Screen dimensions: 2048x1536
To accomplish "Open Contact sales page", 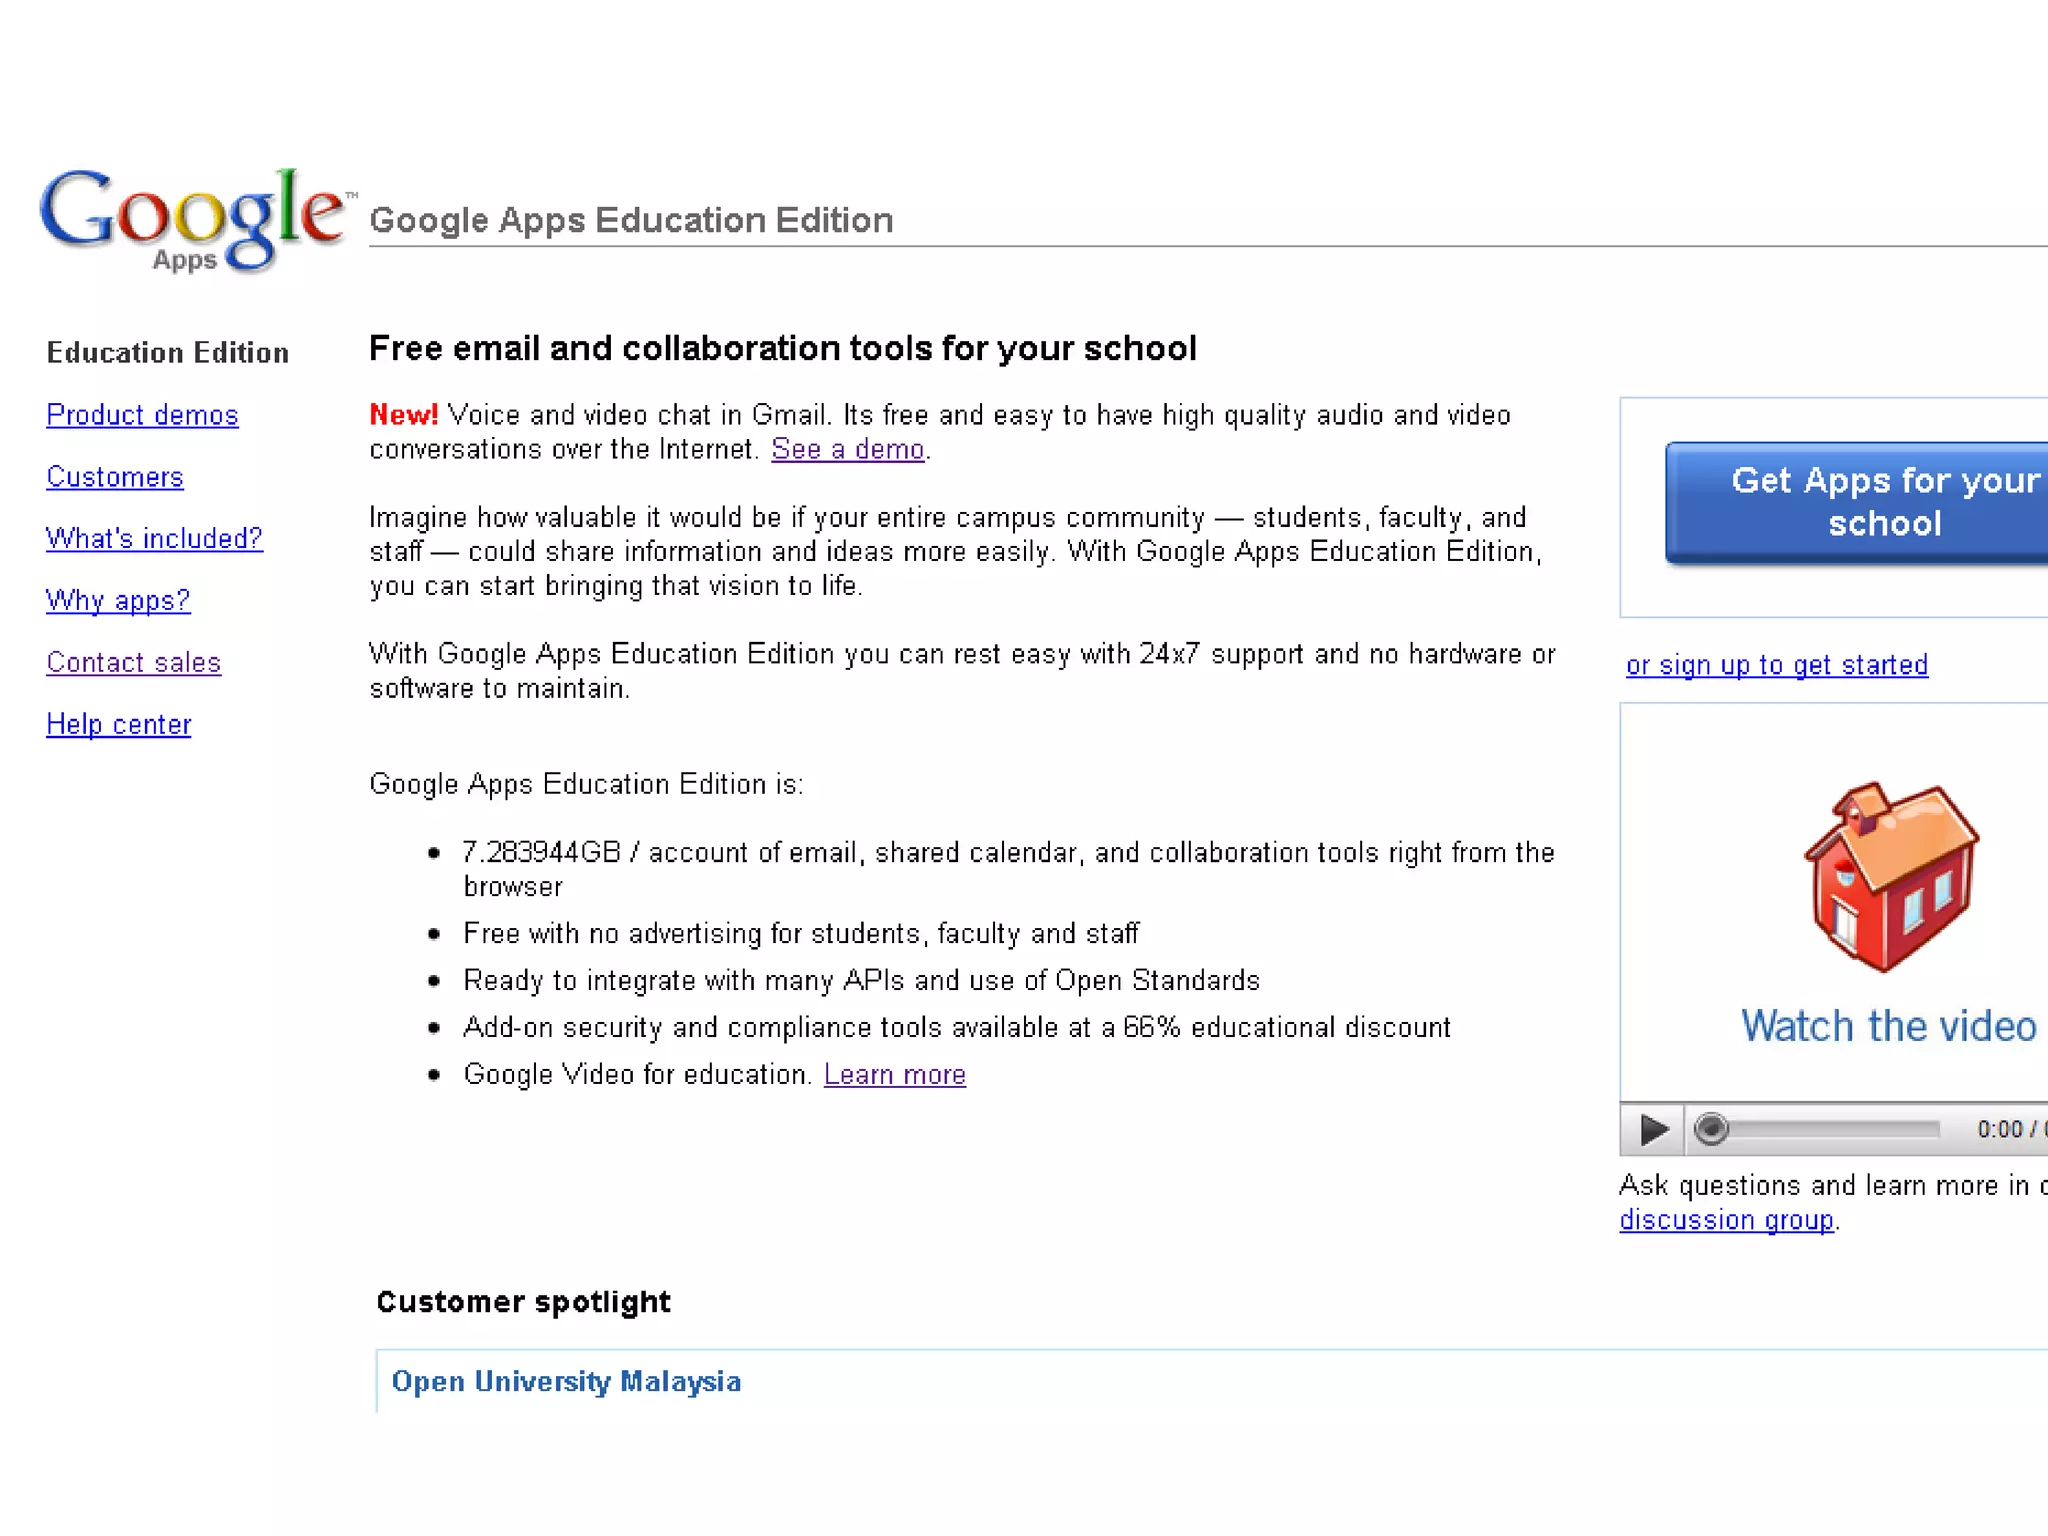I will click(133, 663).
